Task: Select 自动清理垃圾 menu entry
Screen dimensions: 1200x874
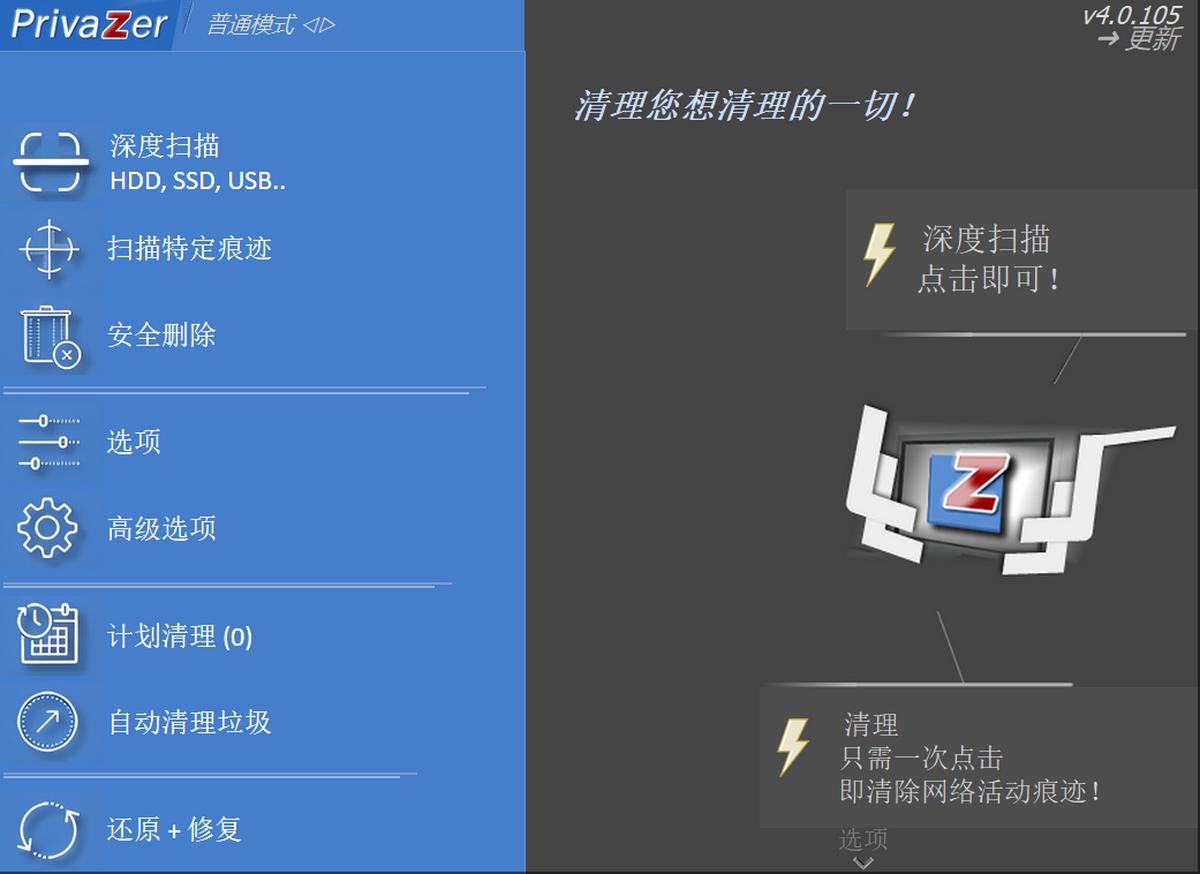Action: pyautogui.click(x=190, y=722)
